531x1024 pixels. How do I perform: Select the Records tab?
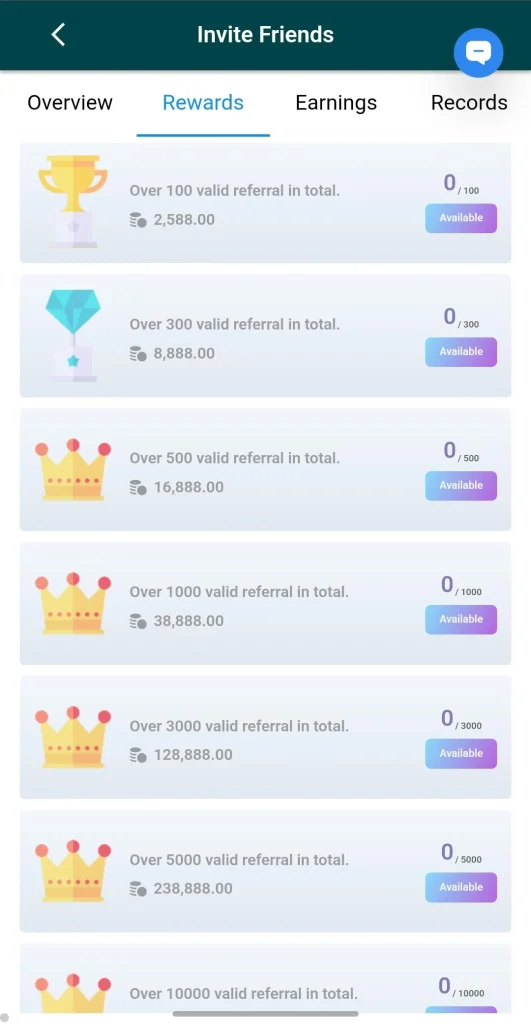[469, 103]
